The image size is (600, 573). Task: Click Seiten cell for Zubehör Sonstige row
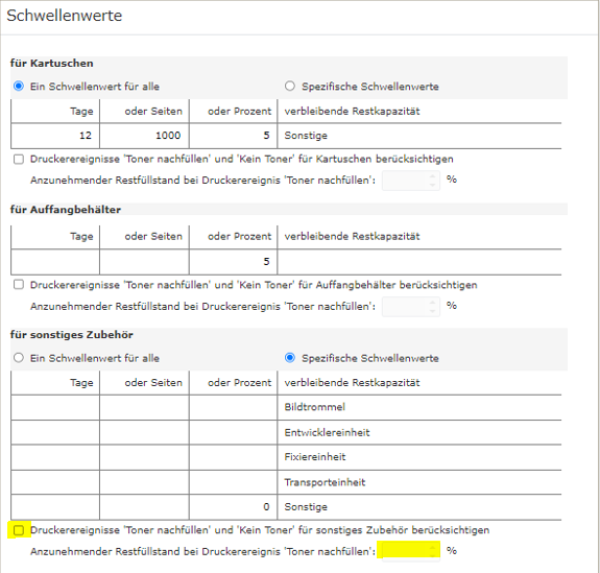144,507
